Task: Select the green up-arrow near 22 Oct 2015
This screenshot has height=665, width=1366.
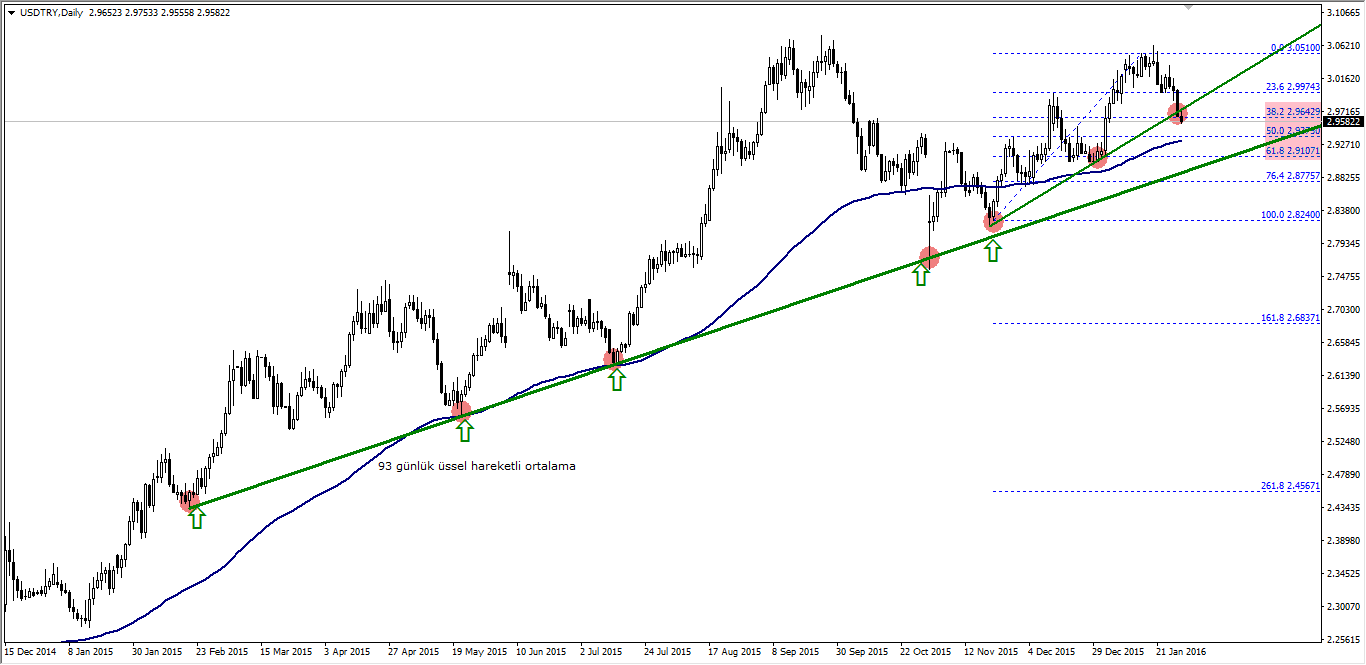Action: pos(920,275)
